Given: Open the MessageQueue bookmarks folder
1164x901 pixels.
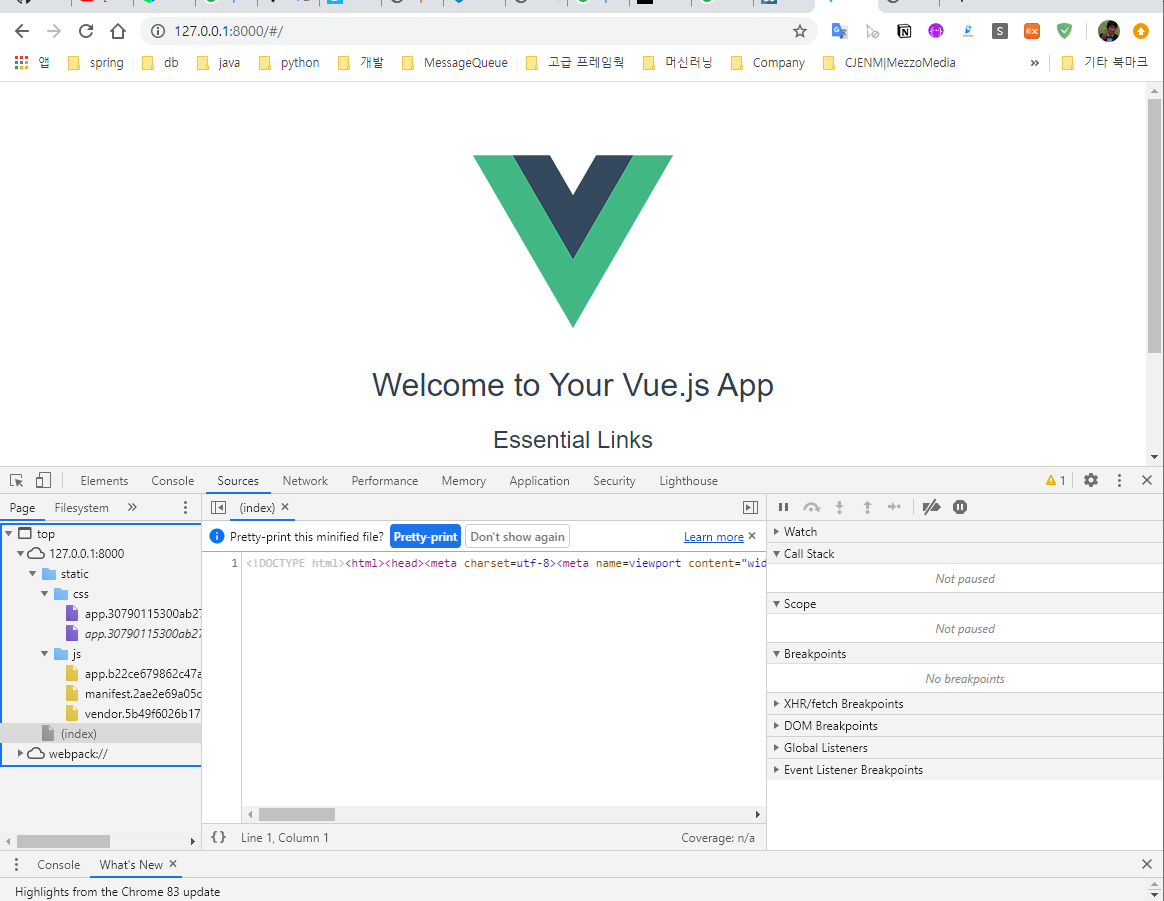Looking at the screenshot, I should tap(454, 63).
